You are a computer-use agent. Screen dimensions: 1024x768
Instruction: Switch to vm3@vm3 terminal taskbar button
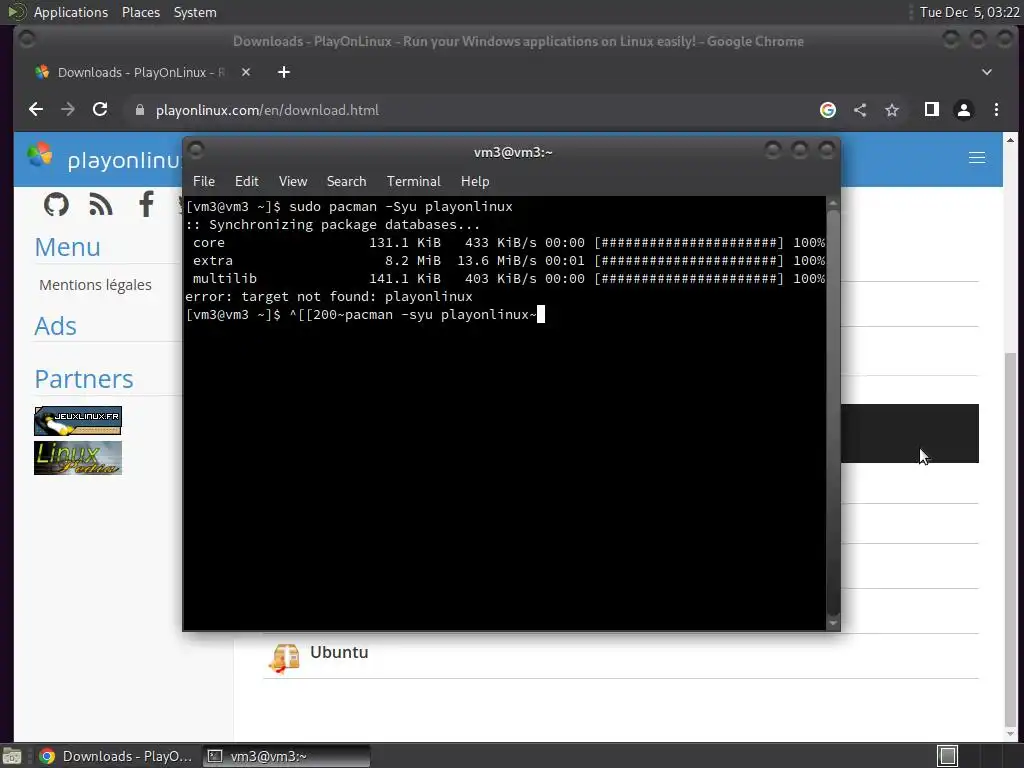[286, 756]
